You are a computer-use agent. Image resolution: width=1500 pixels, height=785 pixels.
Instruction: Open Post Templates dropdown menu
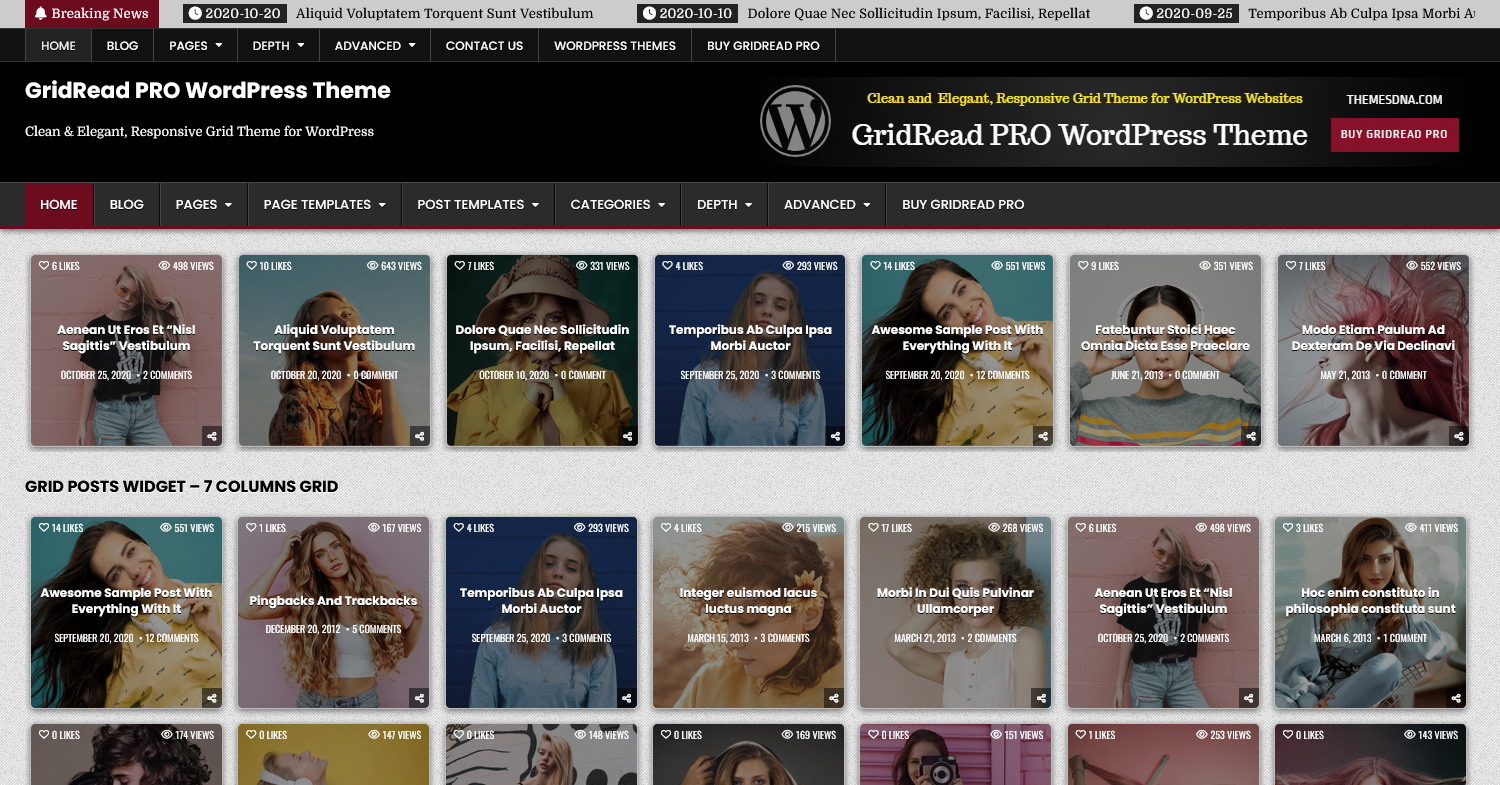(478, 204)
